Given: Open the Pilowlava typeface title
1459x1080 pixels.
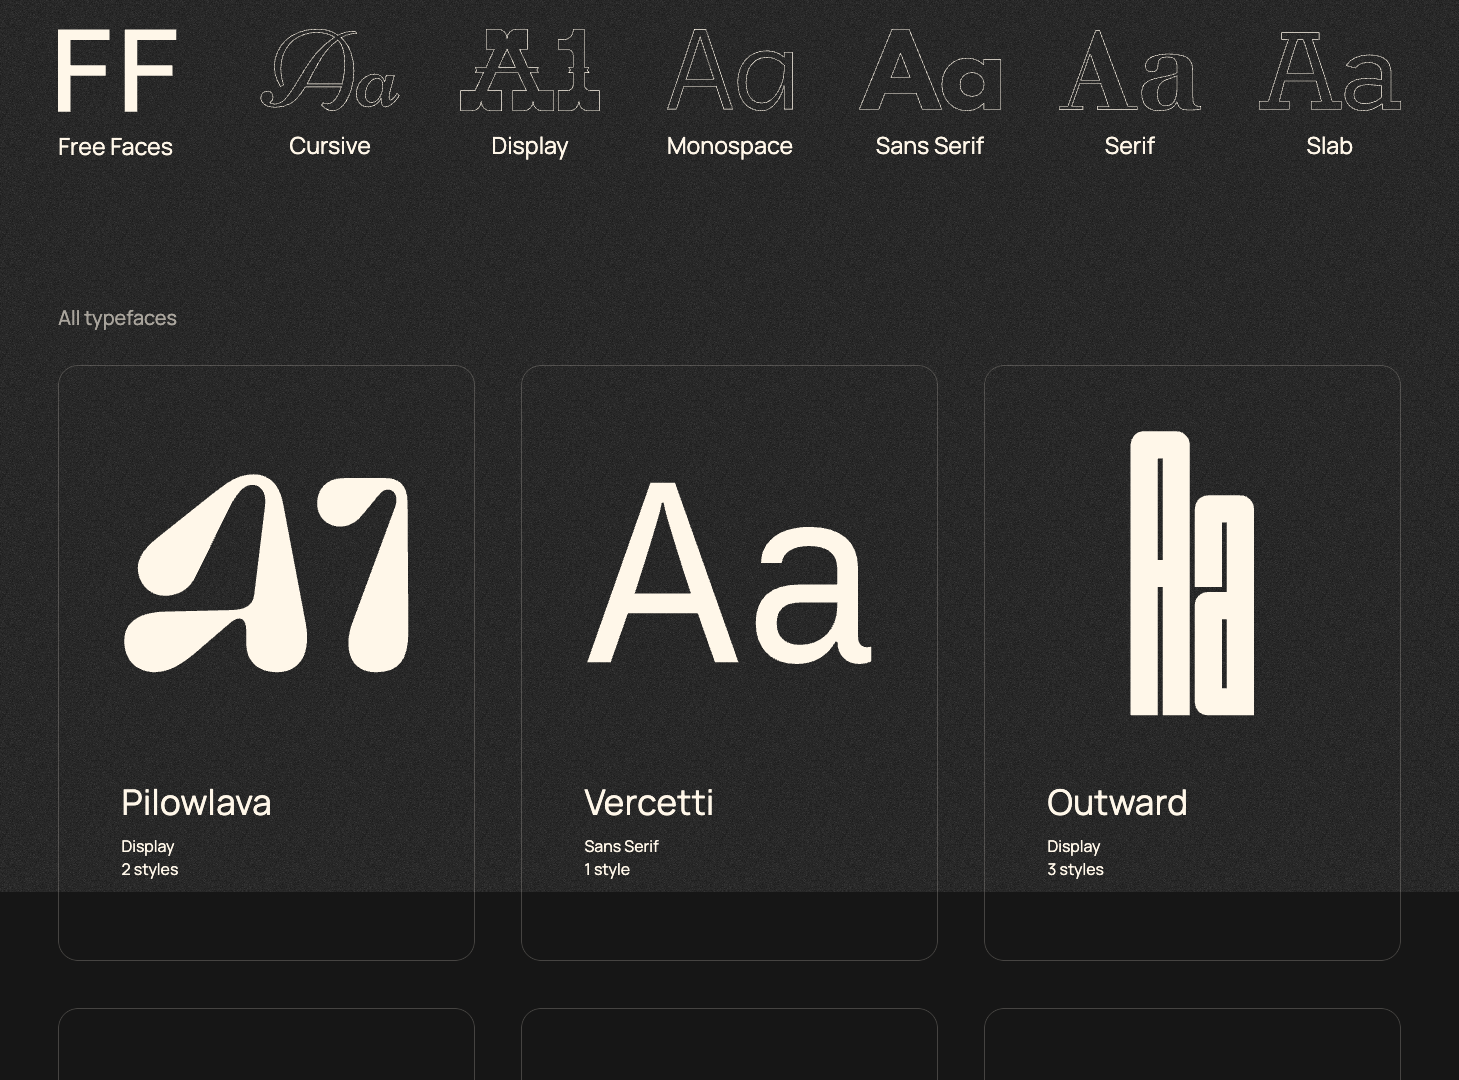Looking at the screenshot, I should pyautogui.click(x=196, y=803).
